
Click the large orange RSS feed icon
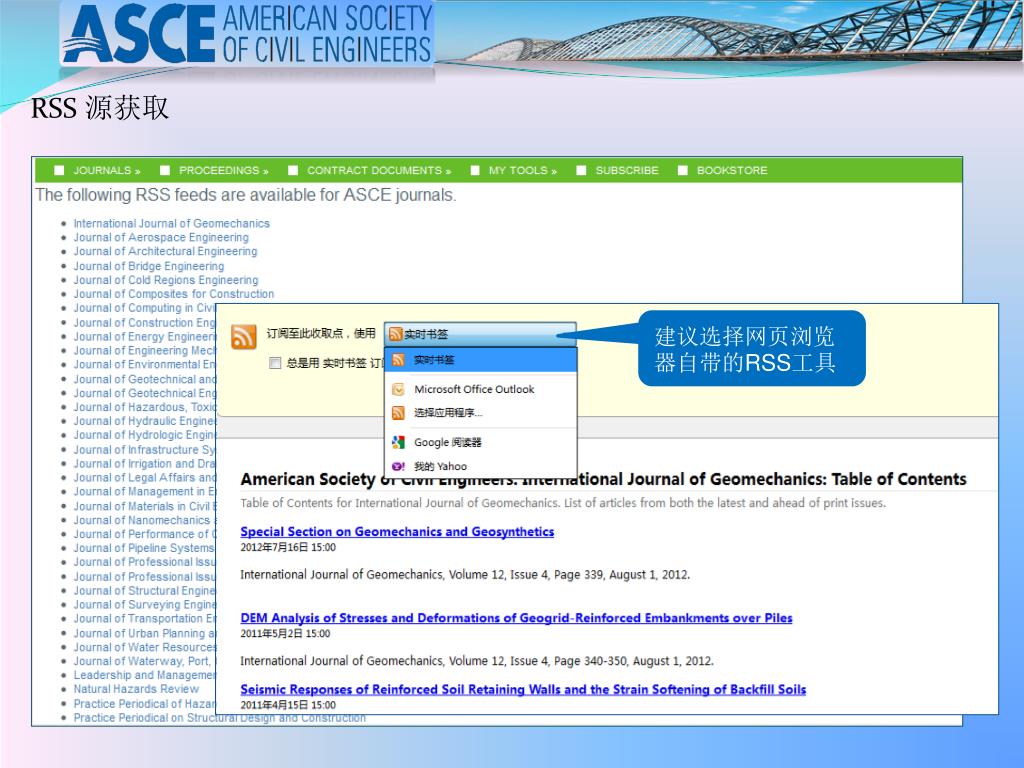pos(244,337)
